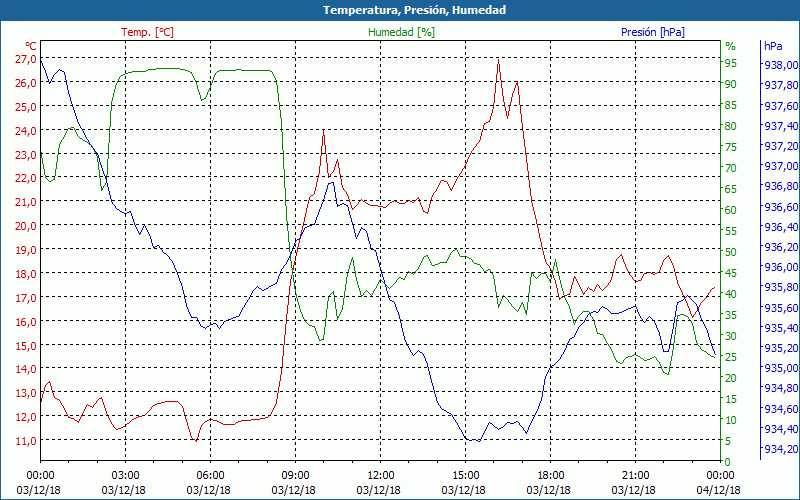
Task: Click the blue 'hPa' axis unit label
Action: (773, 46)
